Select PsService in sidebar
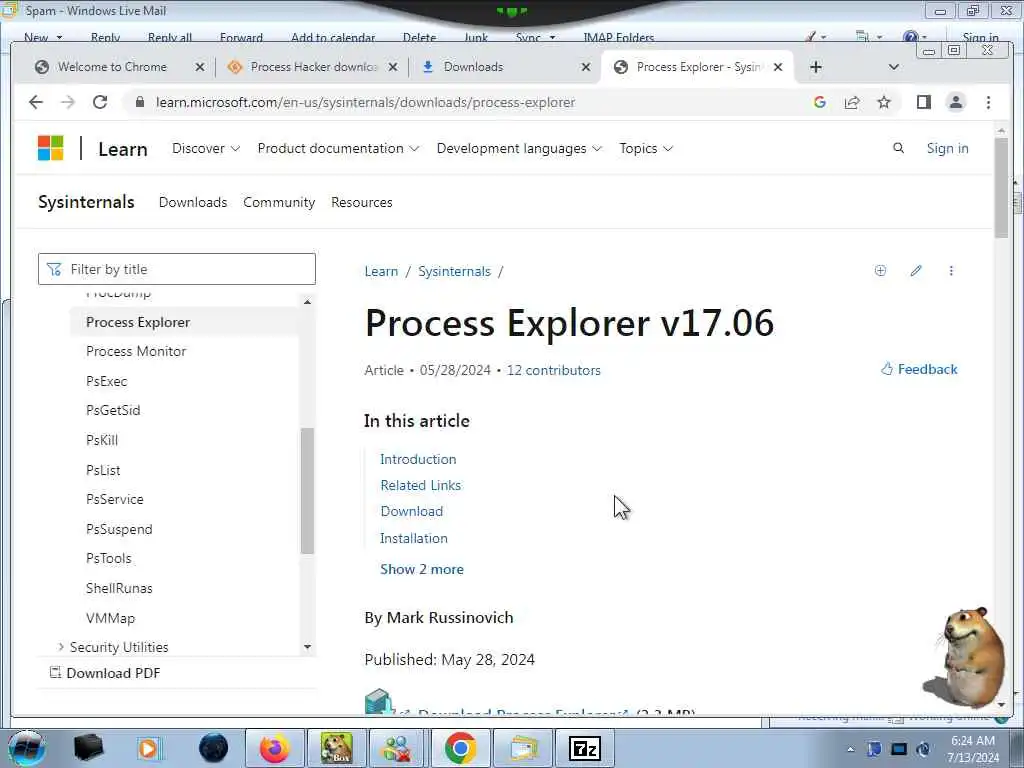The height and width of the screenshot is (768, 1024). [x=114, y=499]
